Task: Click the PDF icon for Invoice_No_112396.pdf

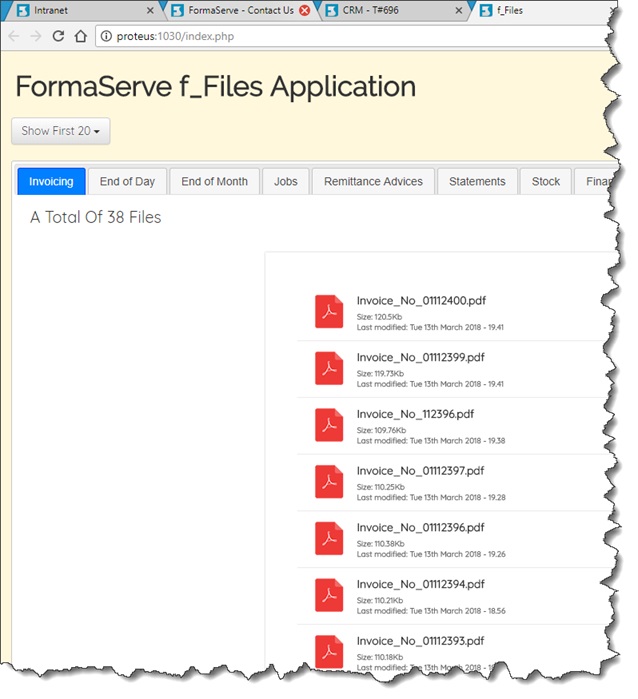Action: [x=329, y=425]
